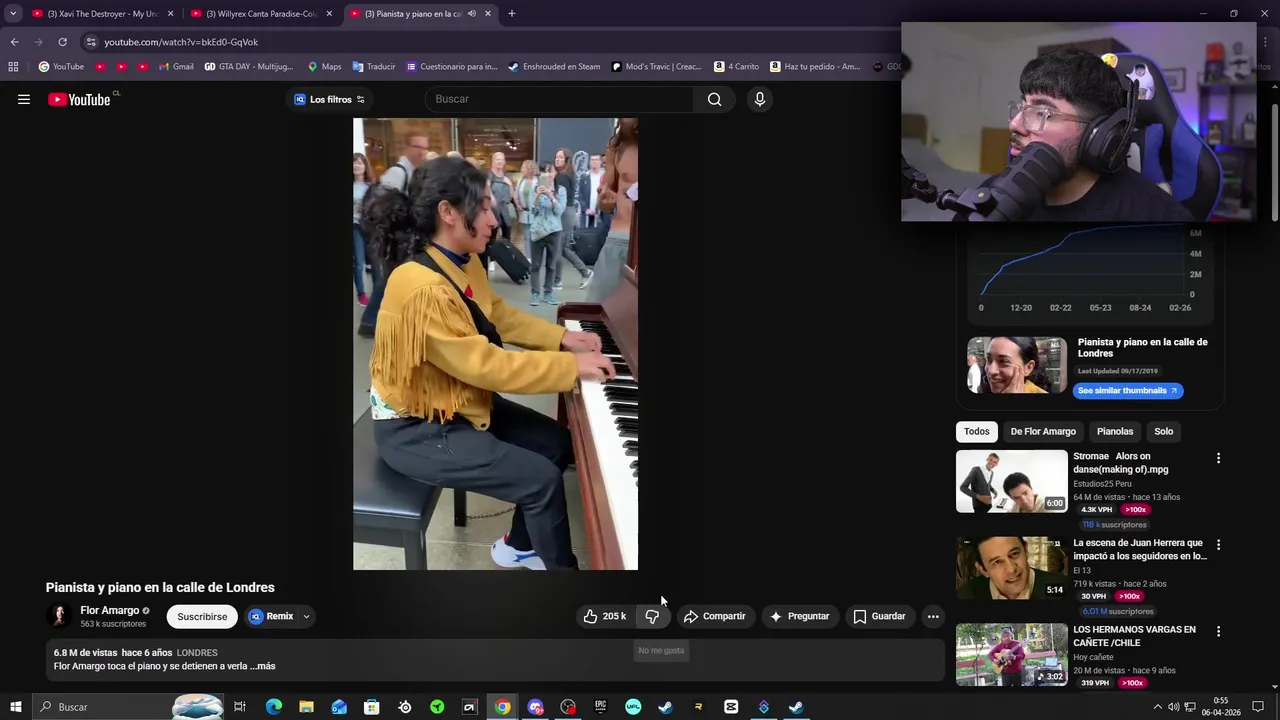This screenshot has width=1280, height=720.
Task: Select the Pianolas filter chip
Action: point(1115,431)
